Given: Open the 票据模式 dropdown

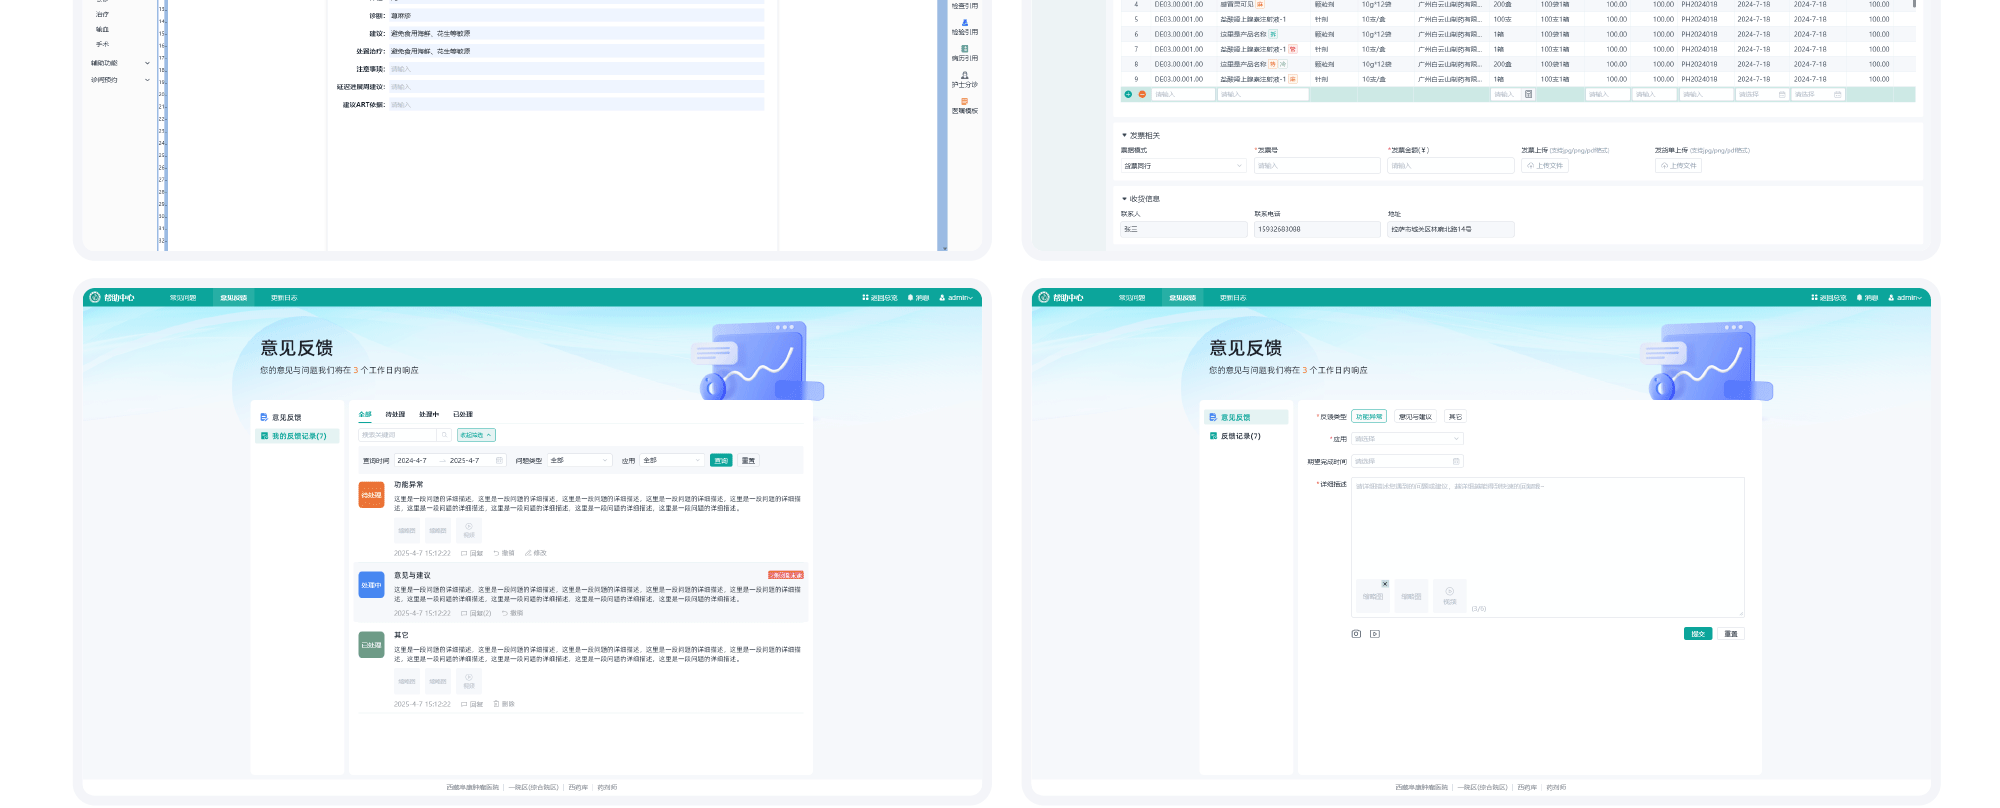Looking at the screenshot, I should (x=1183, y=166).
